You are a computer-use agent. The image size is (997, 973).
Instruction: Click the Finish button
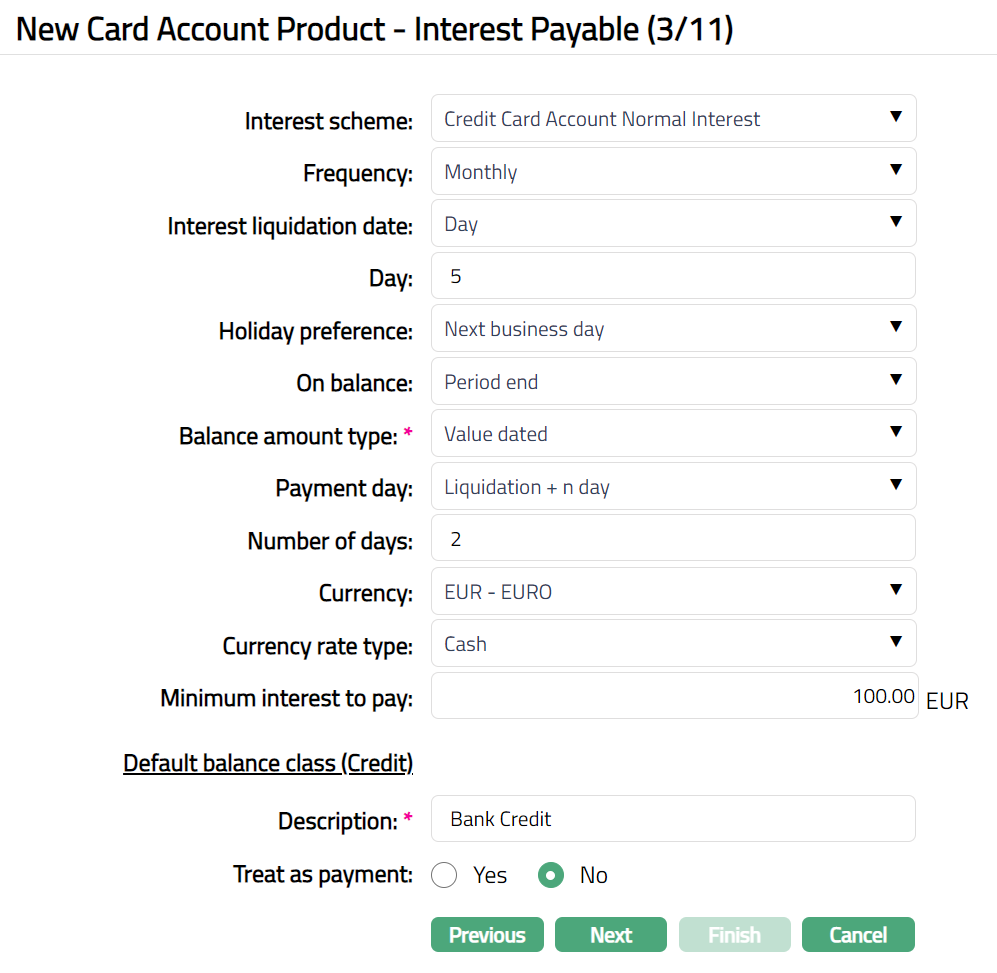[735, 935]
